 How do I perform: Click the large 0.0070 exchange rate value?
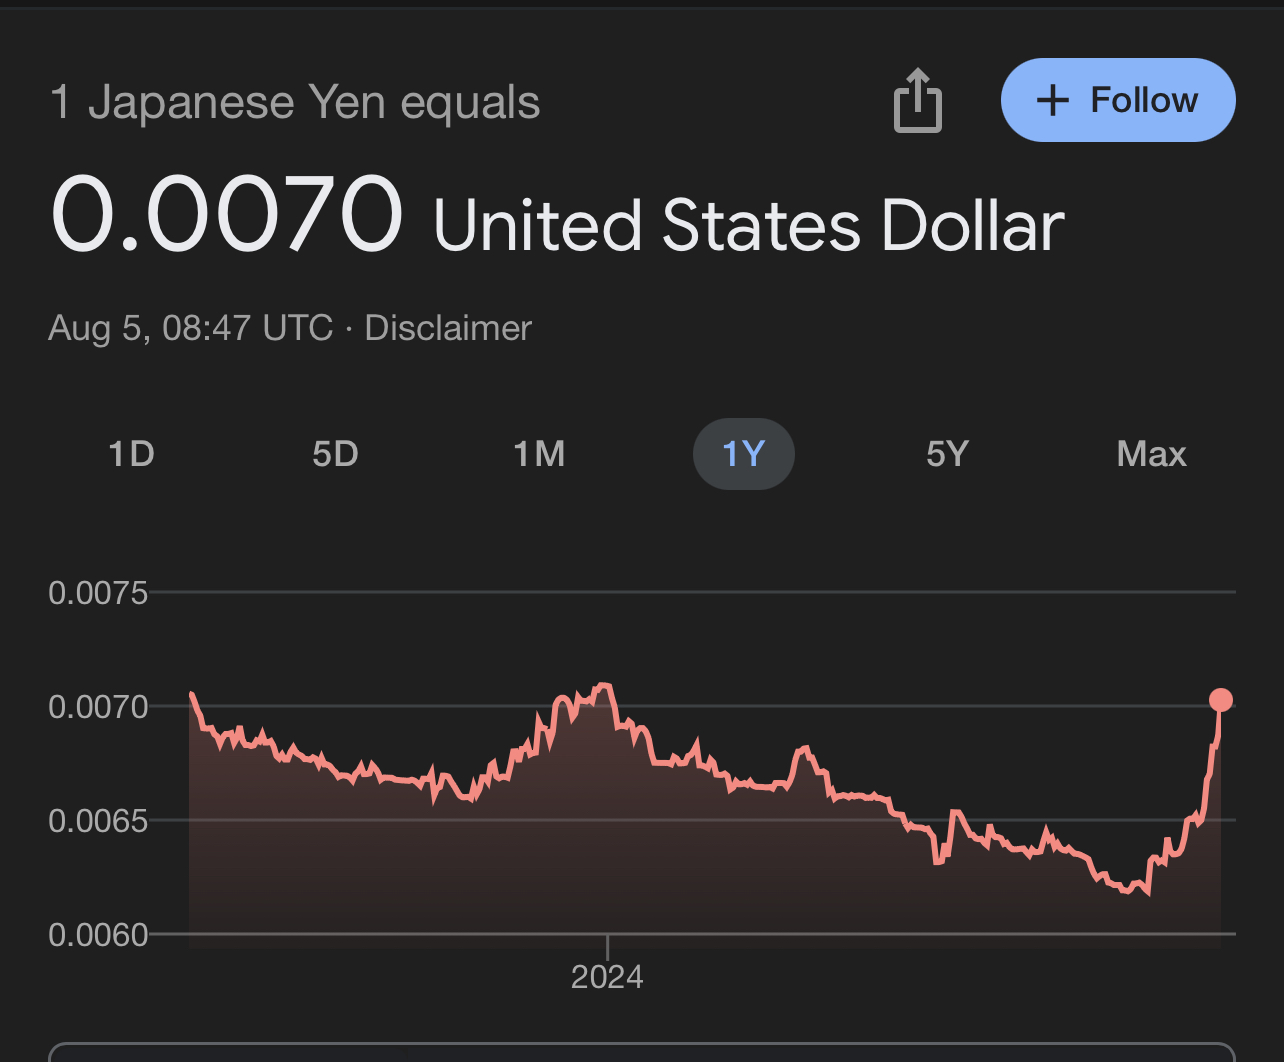pyautogui.click(x=227, y=215)
